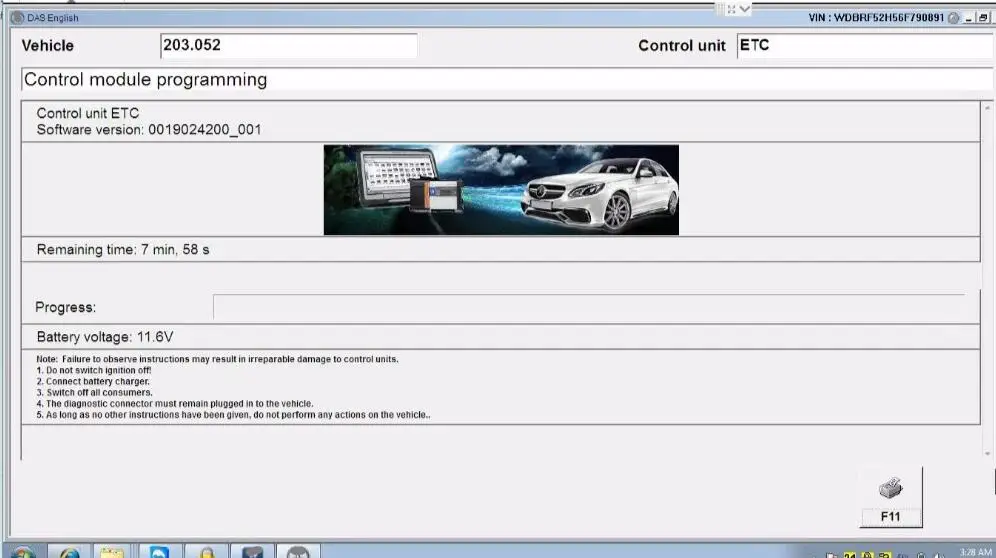Click the padlock icon on the taskbar

point(206,552)
